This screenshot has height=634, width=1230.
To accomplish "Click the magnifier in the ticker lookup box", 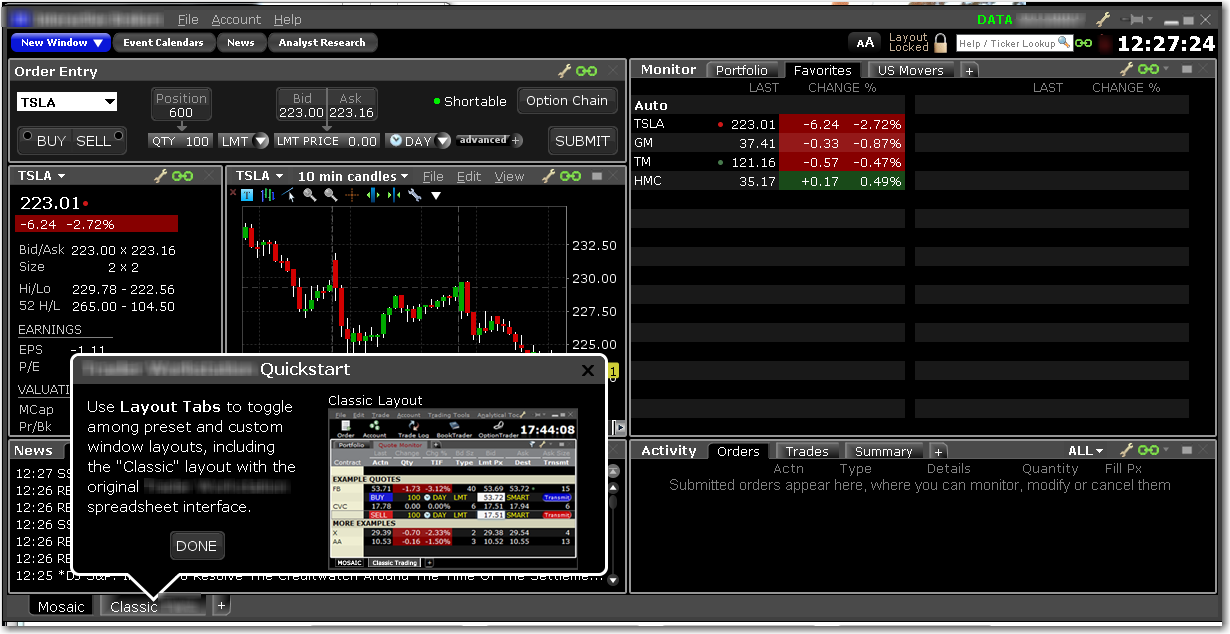I will click(1064, 42).
